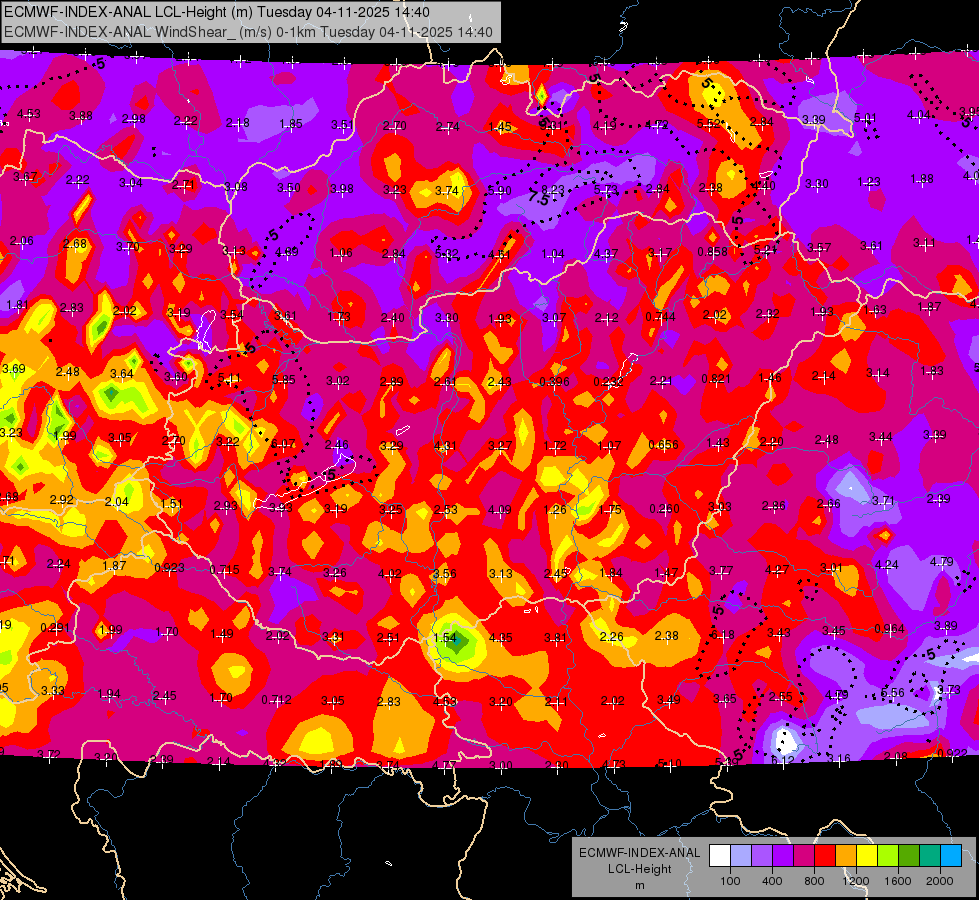Click the wind shear value '5.85'
The width and height of the screenshot is (979, 900).
click(x=284, y=379)
